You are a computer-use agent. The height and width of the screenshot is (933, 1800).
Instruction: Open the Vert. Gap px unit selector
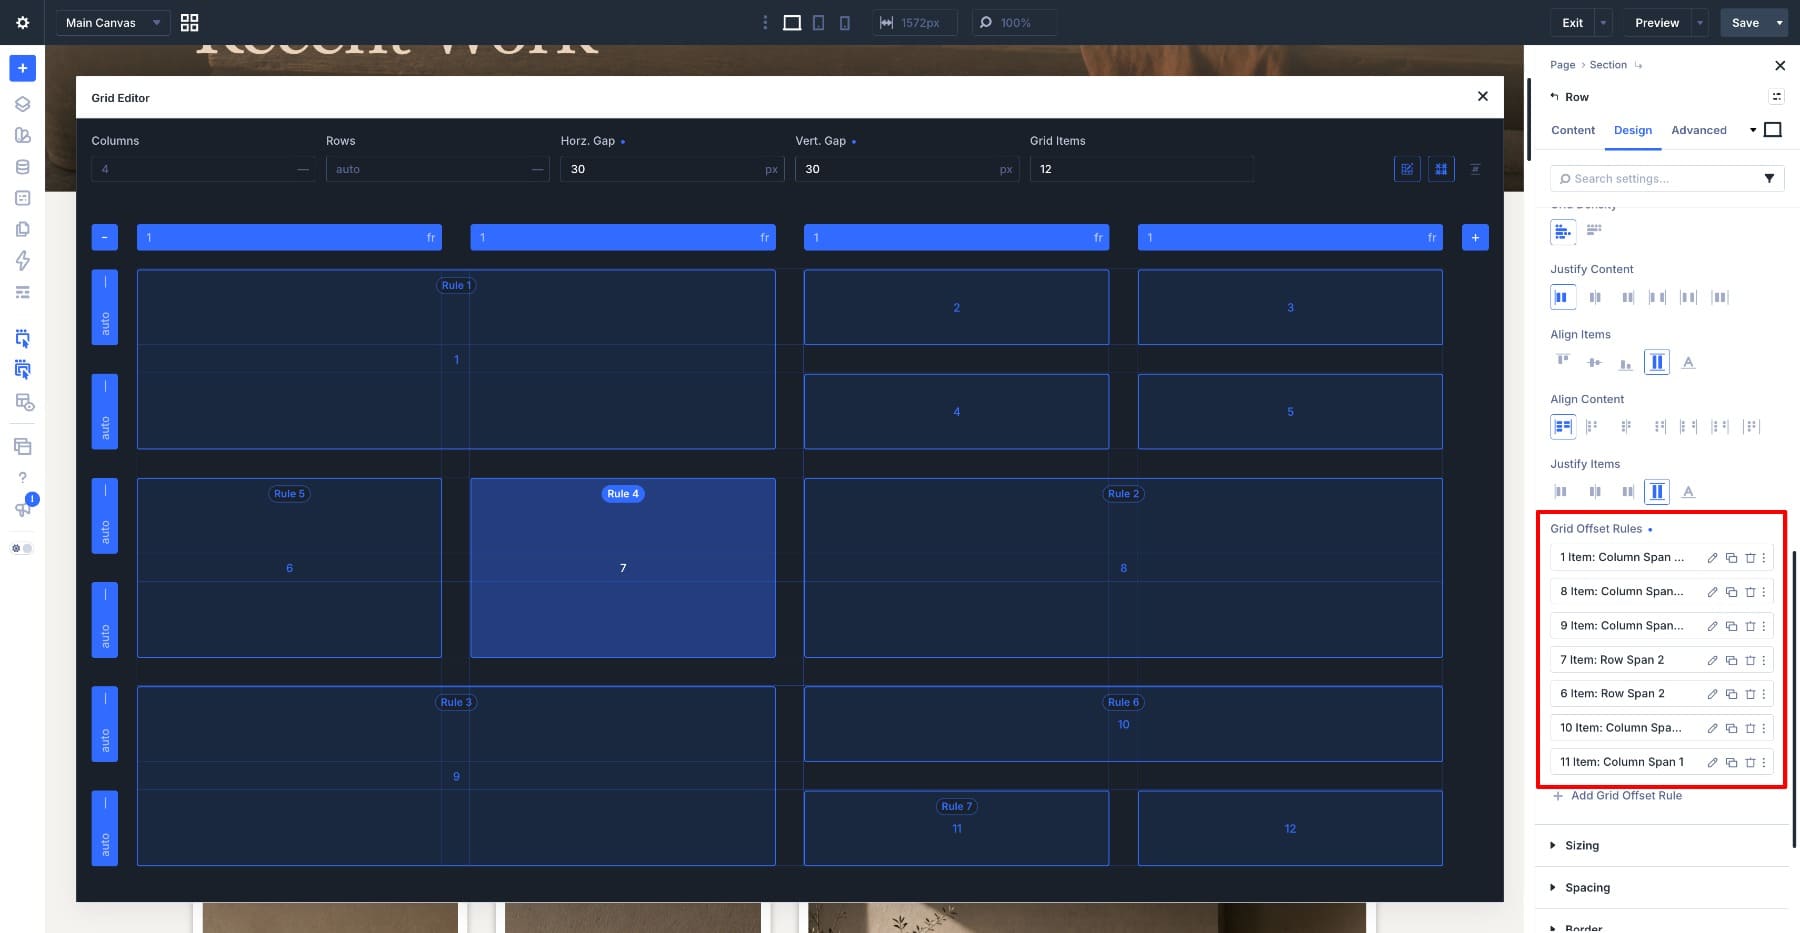pyautogui.click(x=1006, y=169)
